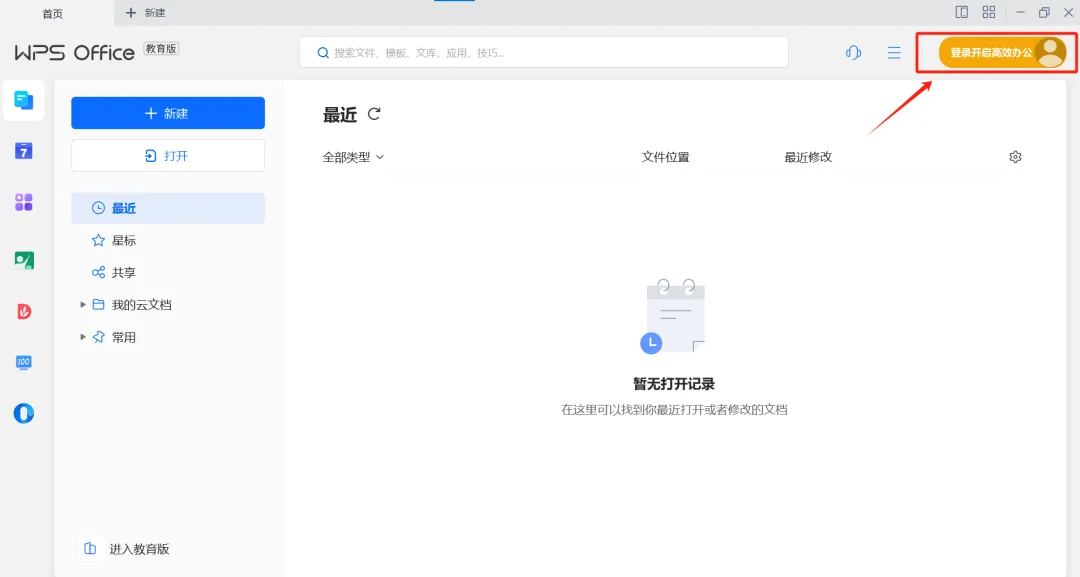Click the magnifier search icon

tap(322, 52)
